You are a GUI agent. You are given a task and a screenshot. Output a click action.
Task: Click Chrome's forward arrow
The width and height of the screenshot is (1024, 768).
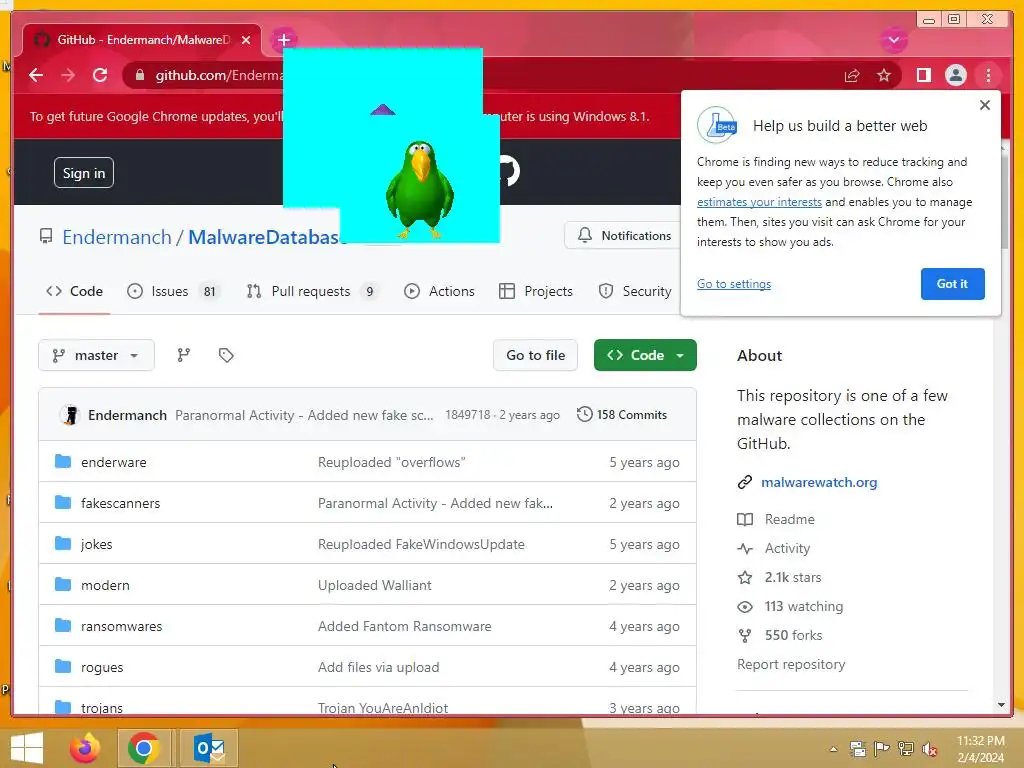68,75
